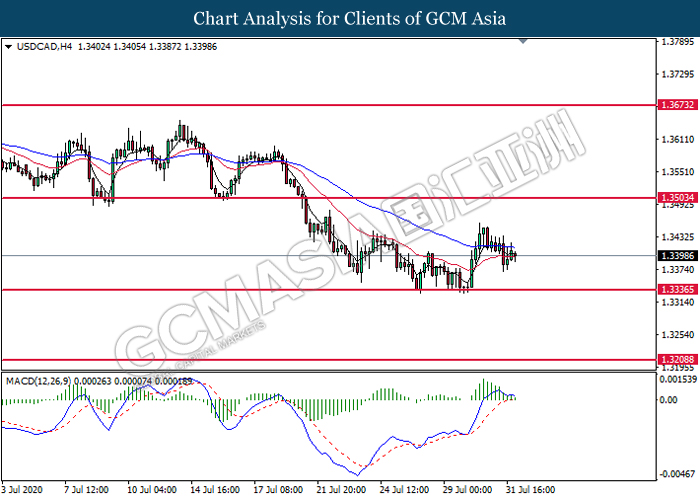Image resolution: width=700 pixels, height=500 pixels.
Task: Click the current price label 1.33986
Action: (677, 256)
